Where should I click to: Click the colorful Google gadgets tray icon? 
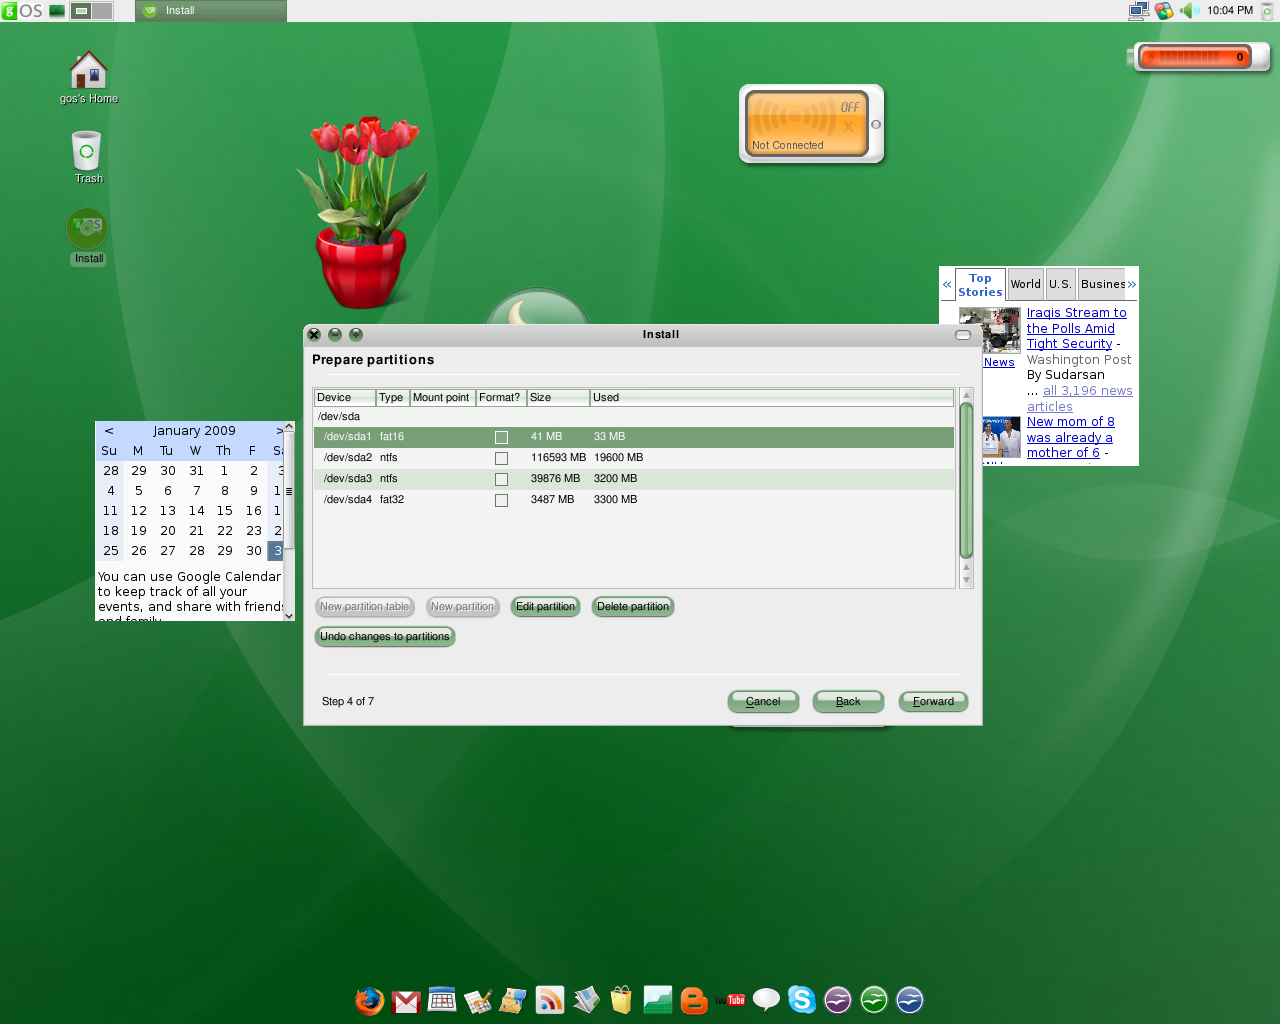coord(1163,11)
